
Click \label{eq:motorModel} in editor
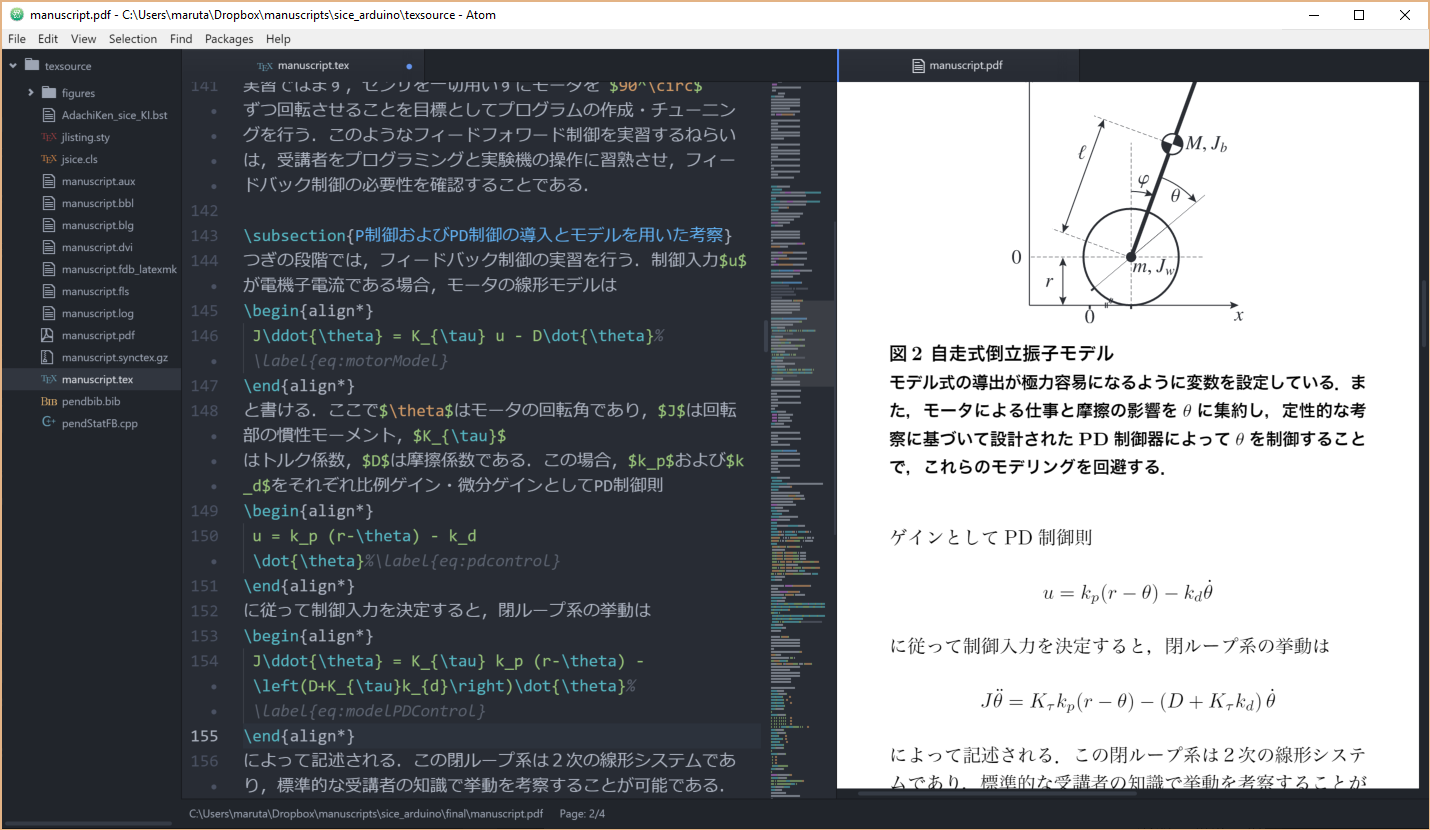click(x=351, y=361)
